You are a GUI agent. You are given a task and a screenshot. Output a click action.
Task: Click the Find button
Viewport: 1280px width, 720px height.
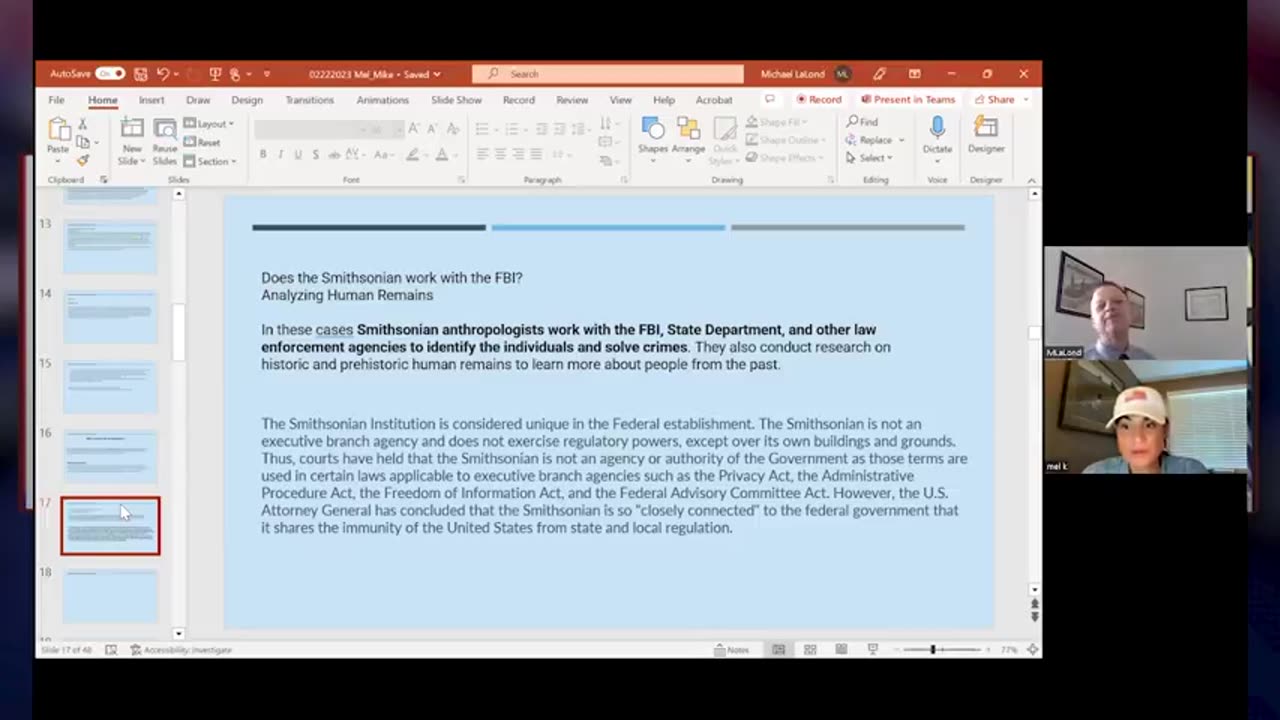click(x=862, y=122)
